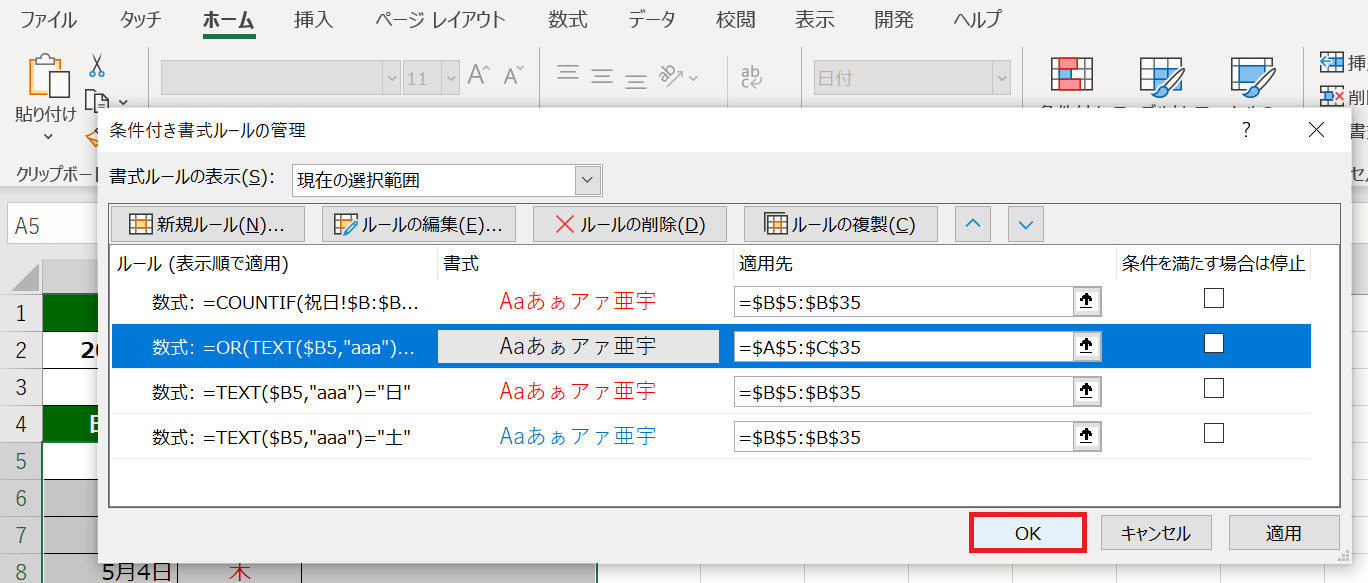The height and width of the screenshot is (583, 1368).
Task: Move the rule down with the down arrow
Action: 1025,224
